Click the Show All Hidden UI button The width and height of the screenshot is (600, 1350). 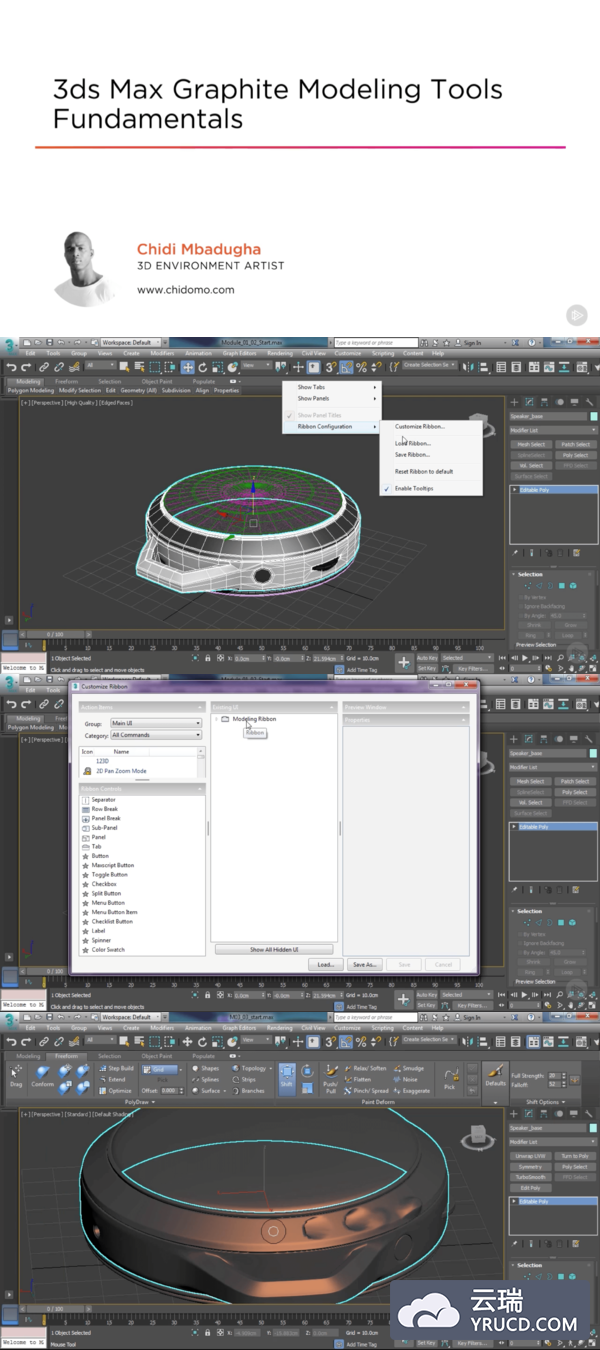click(x=274, y=949)
